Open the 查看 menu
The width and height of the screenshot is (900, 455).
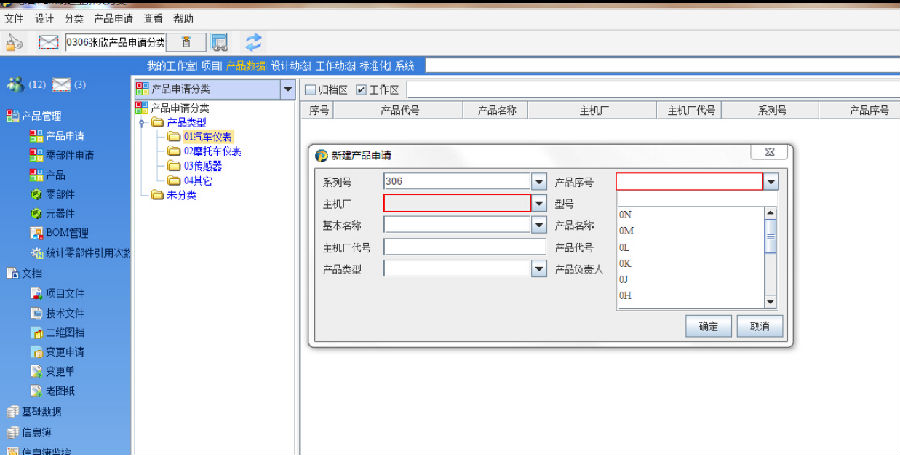(x=153, y=18)
